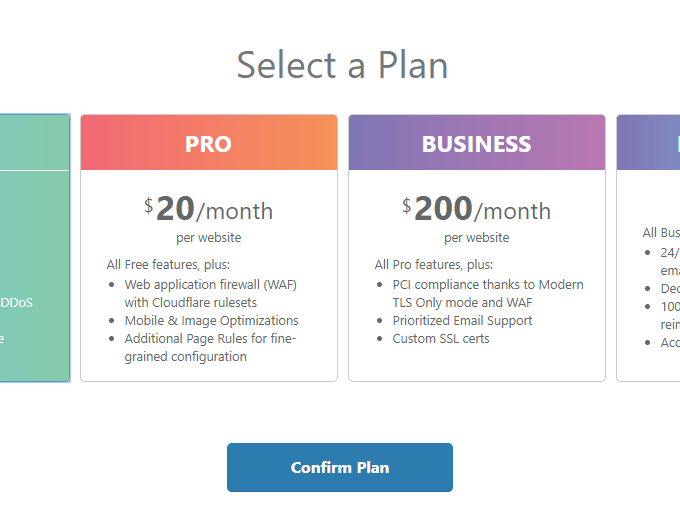This screenshot has width=680, height=532.
Task: Click "per website" under the Business price
Action: [476, 238]
